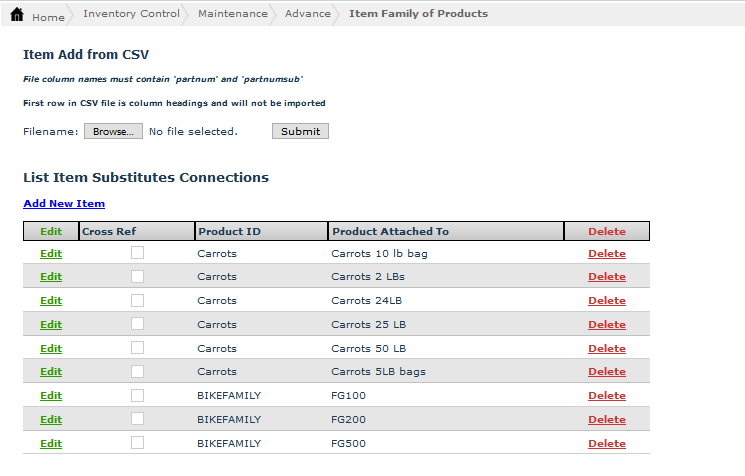Enable Cross Ref for FG100 row
The width and height of the screenshot is (745, 476).
(137, 395)
